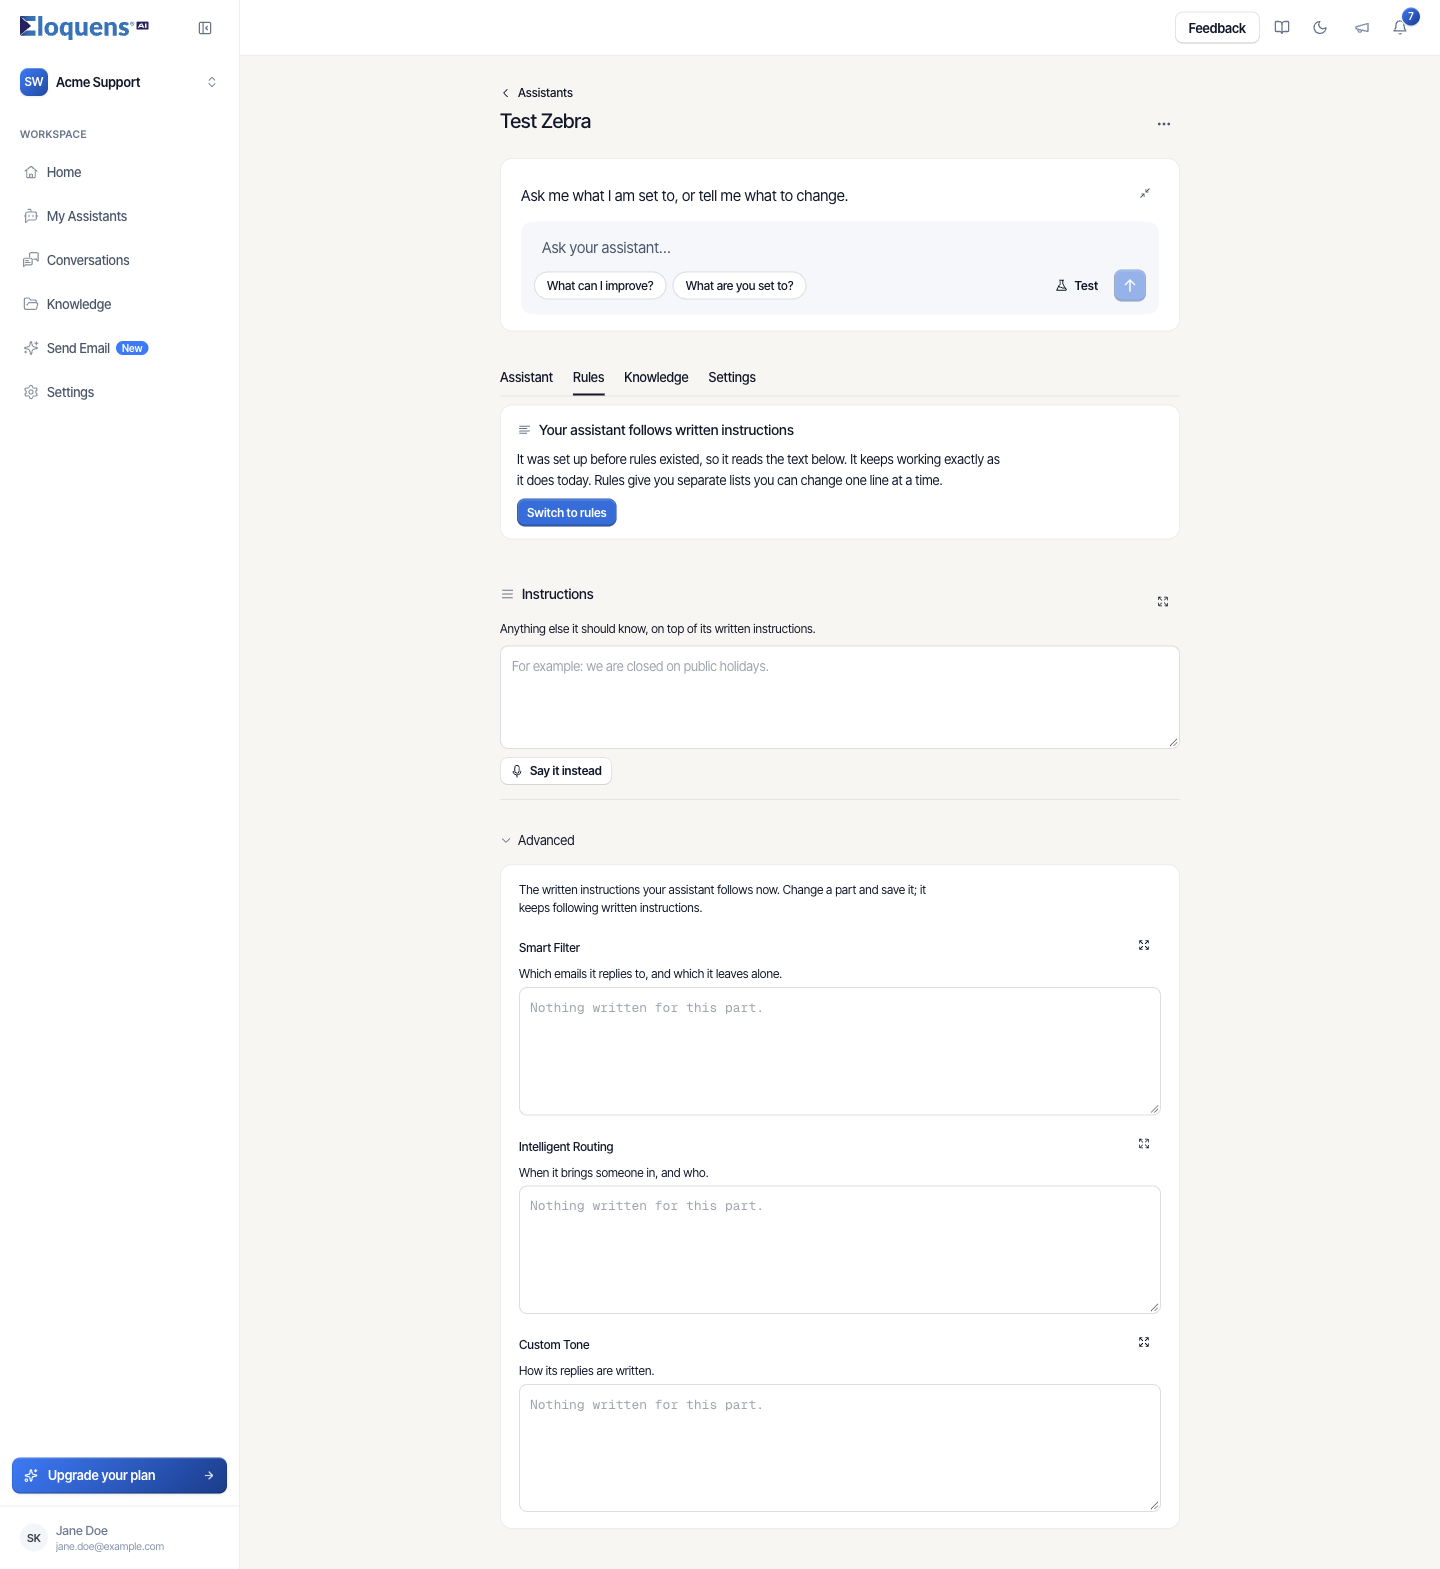Collapse the Advanced section
1440x1569 pixels.
[x=537, y=840]
